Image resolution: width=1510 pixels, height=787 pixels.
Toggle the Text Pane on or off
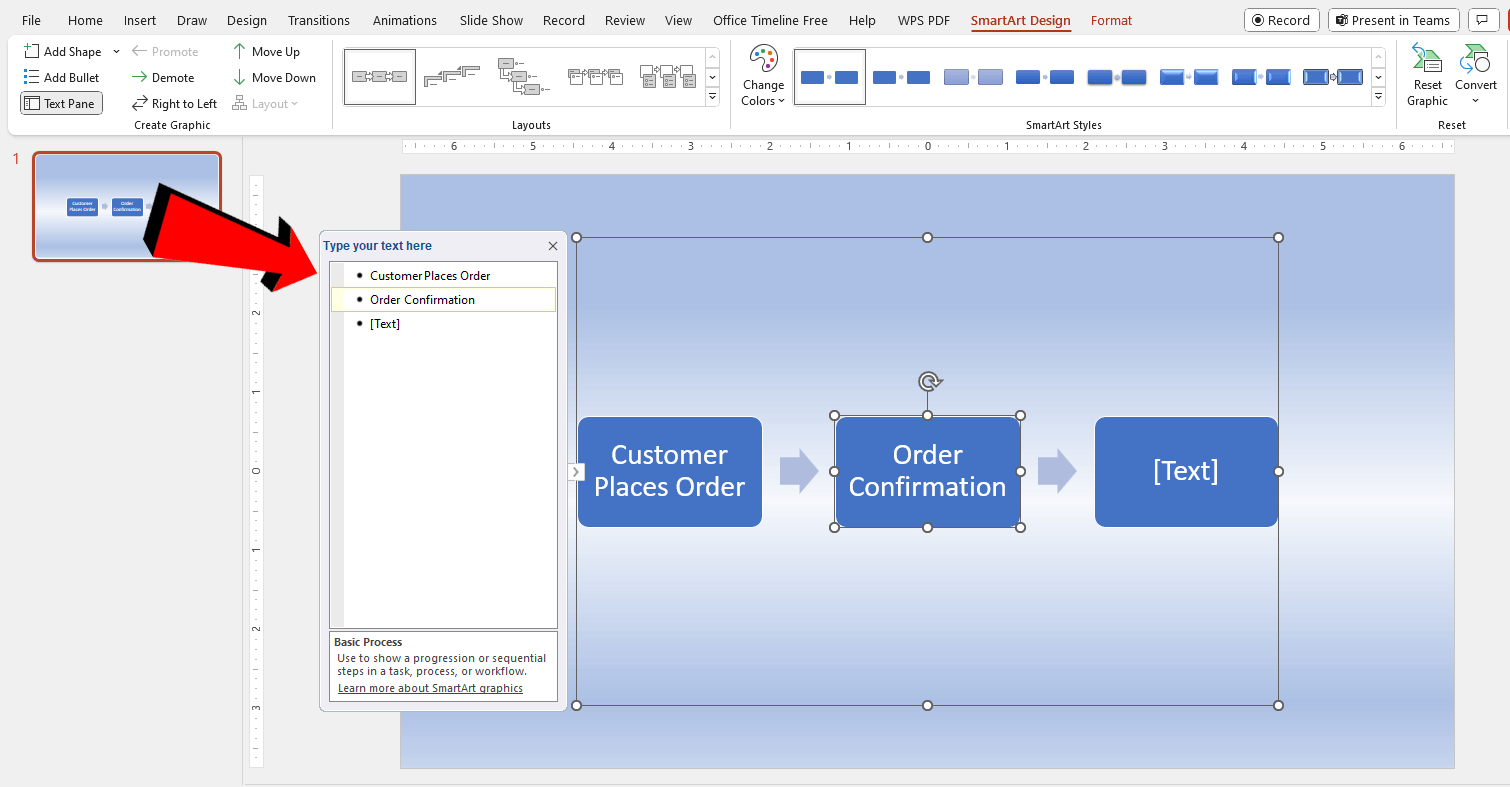coord(60,103)
